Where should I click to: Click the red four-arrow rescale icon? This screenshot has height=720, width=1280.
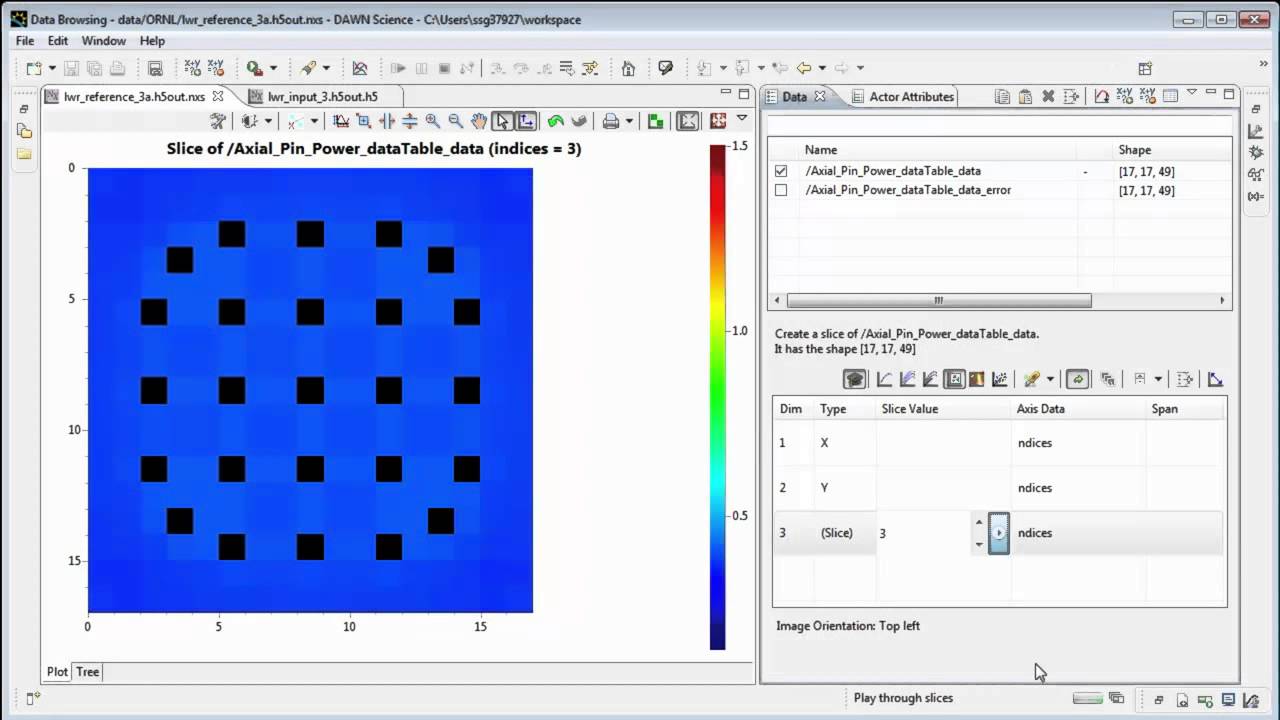pyautogui.click(x=718, y=121)
